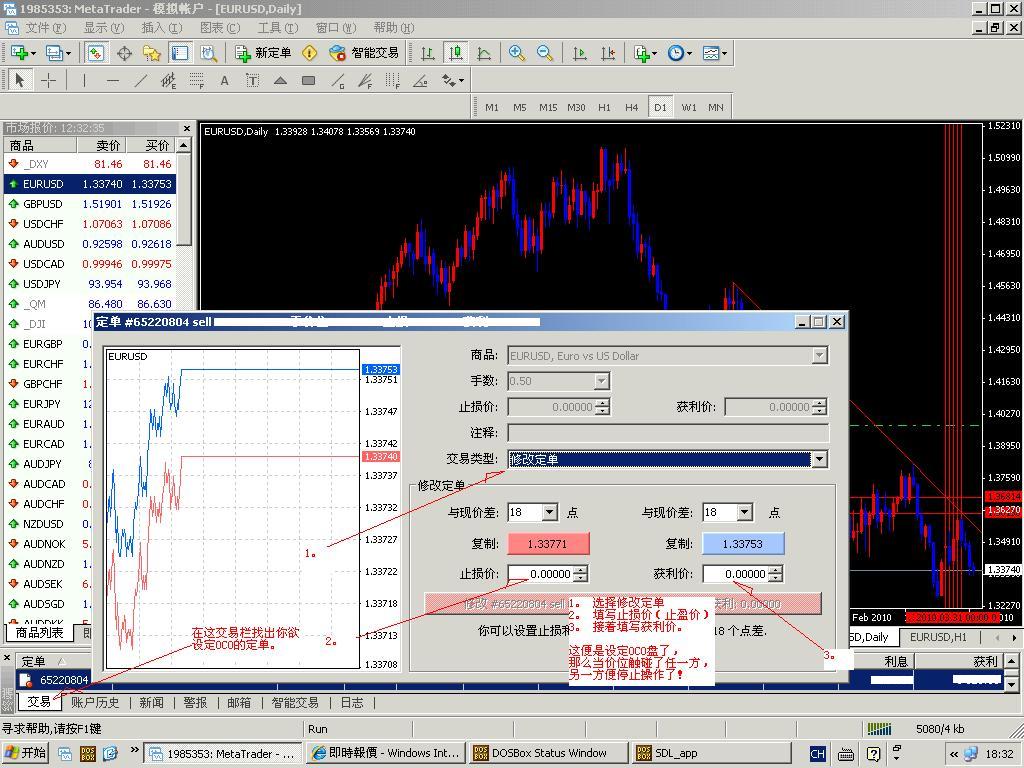Open the 图表 menu
This screenshot has width=1024, height=768.
click(219, 28)
